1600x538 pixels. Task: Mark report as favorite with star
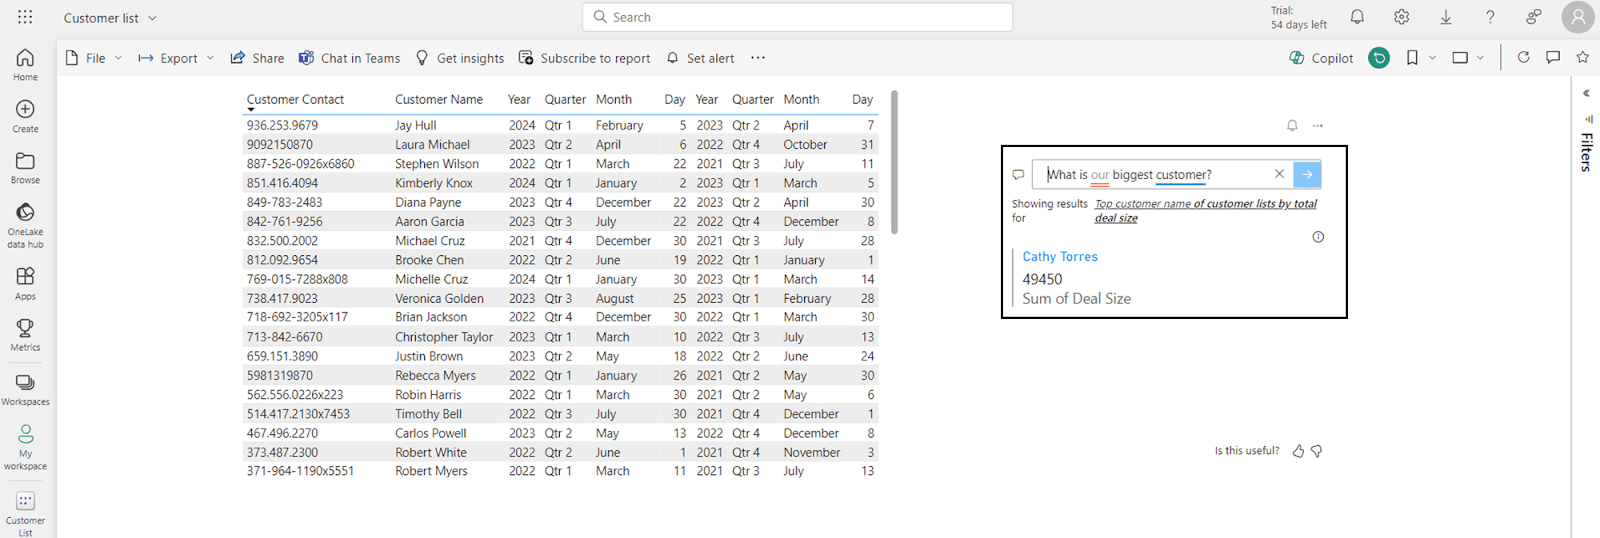pyautogui.click(x=1582, y=58)
